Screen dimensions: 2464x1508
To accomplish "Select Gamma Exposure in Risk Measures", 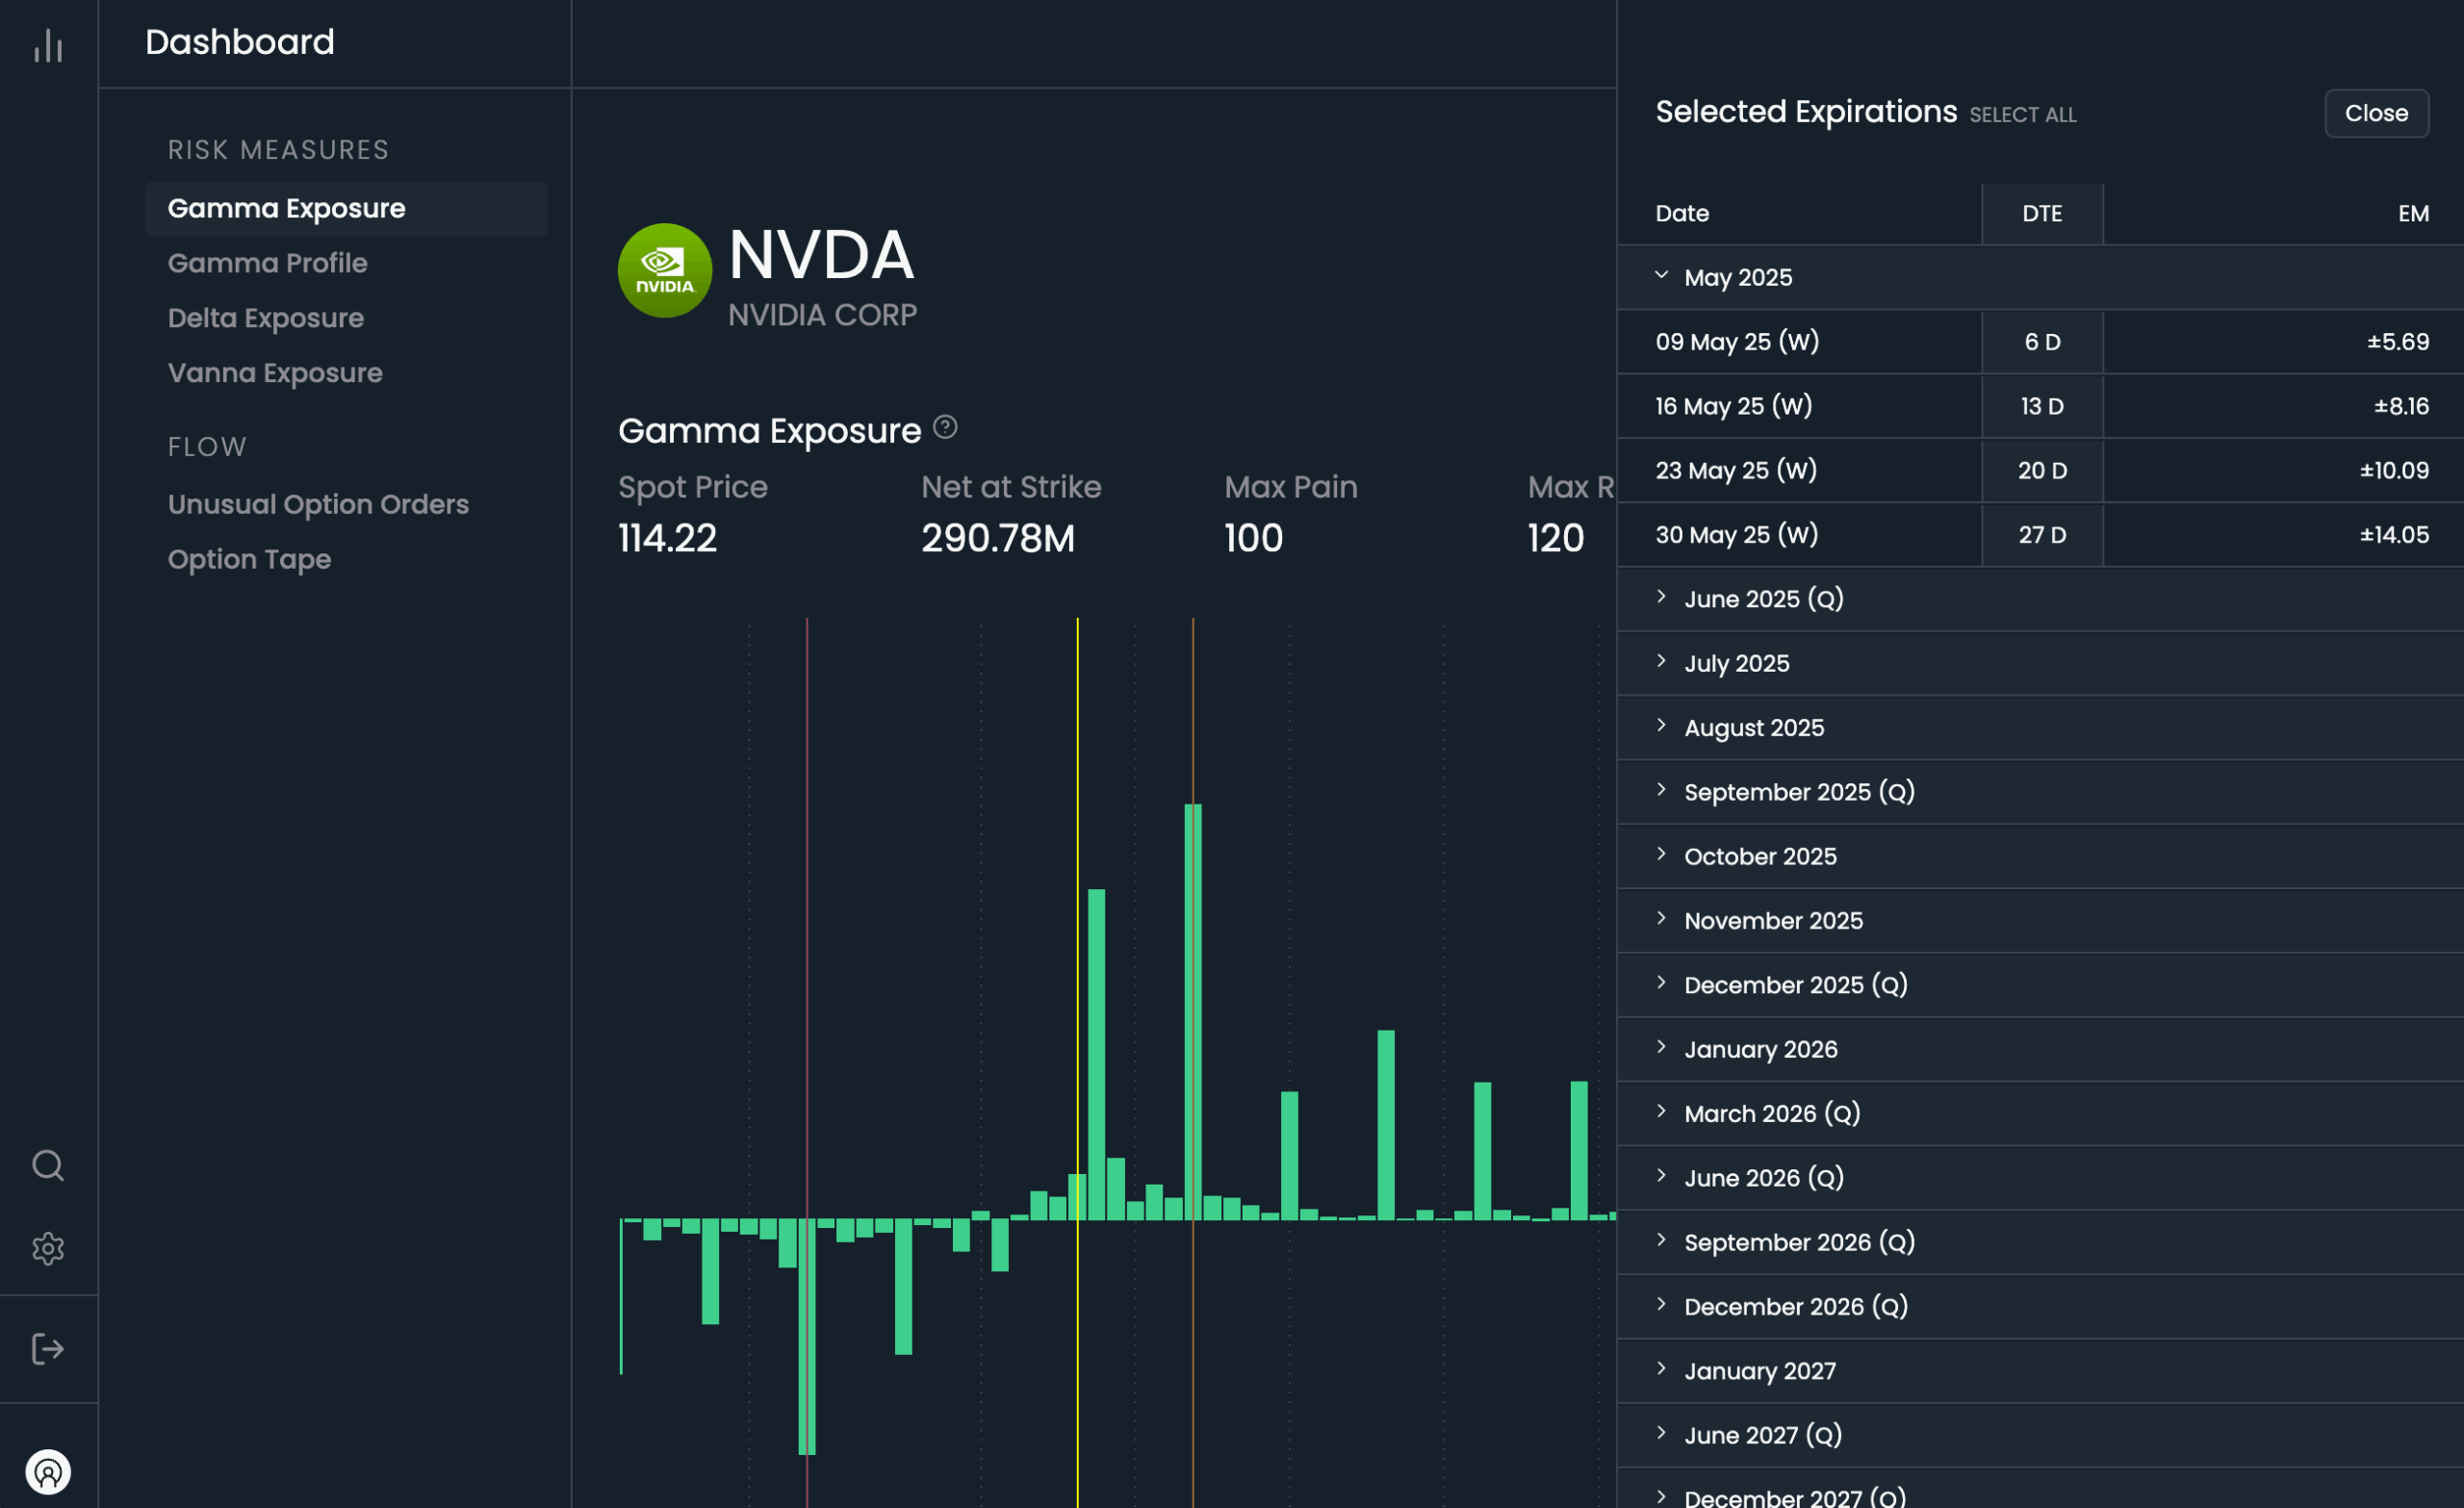I will tap(346, 209).
